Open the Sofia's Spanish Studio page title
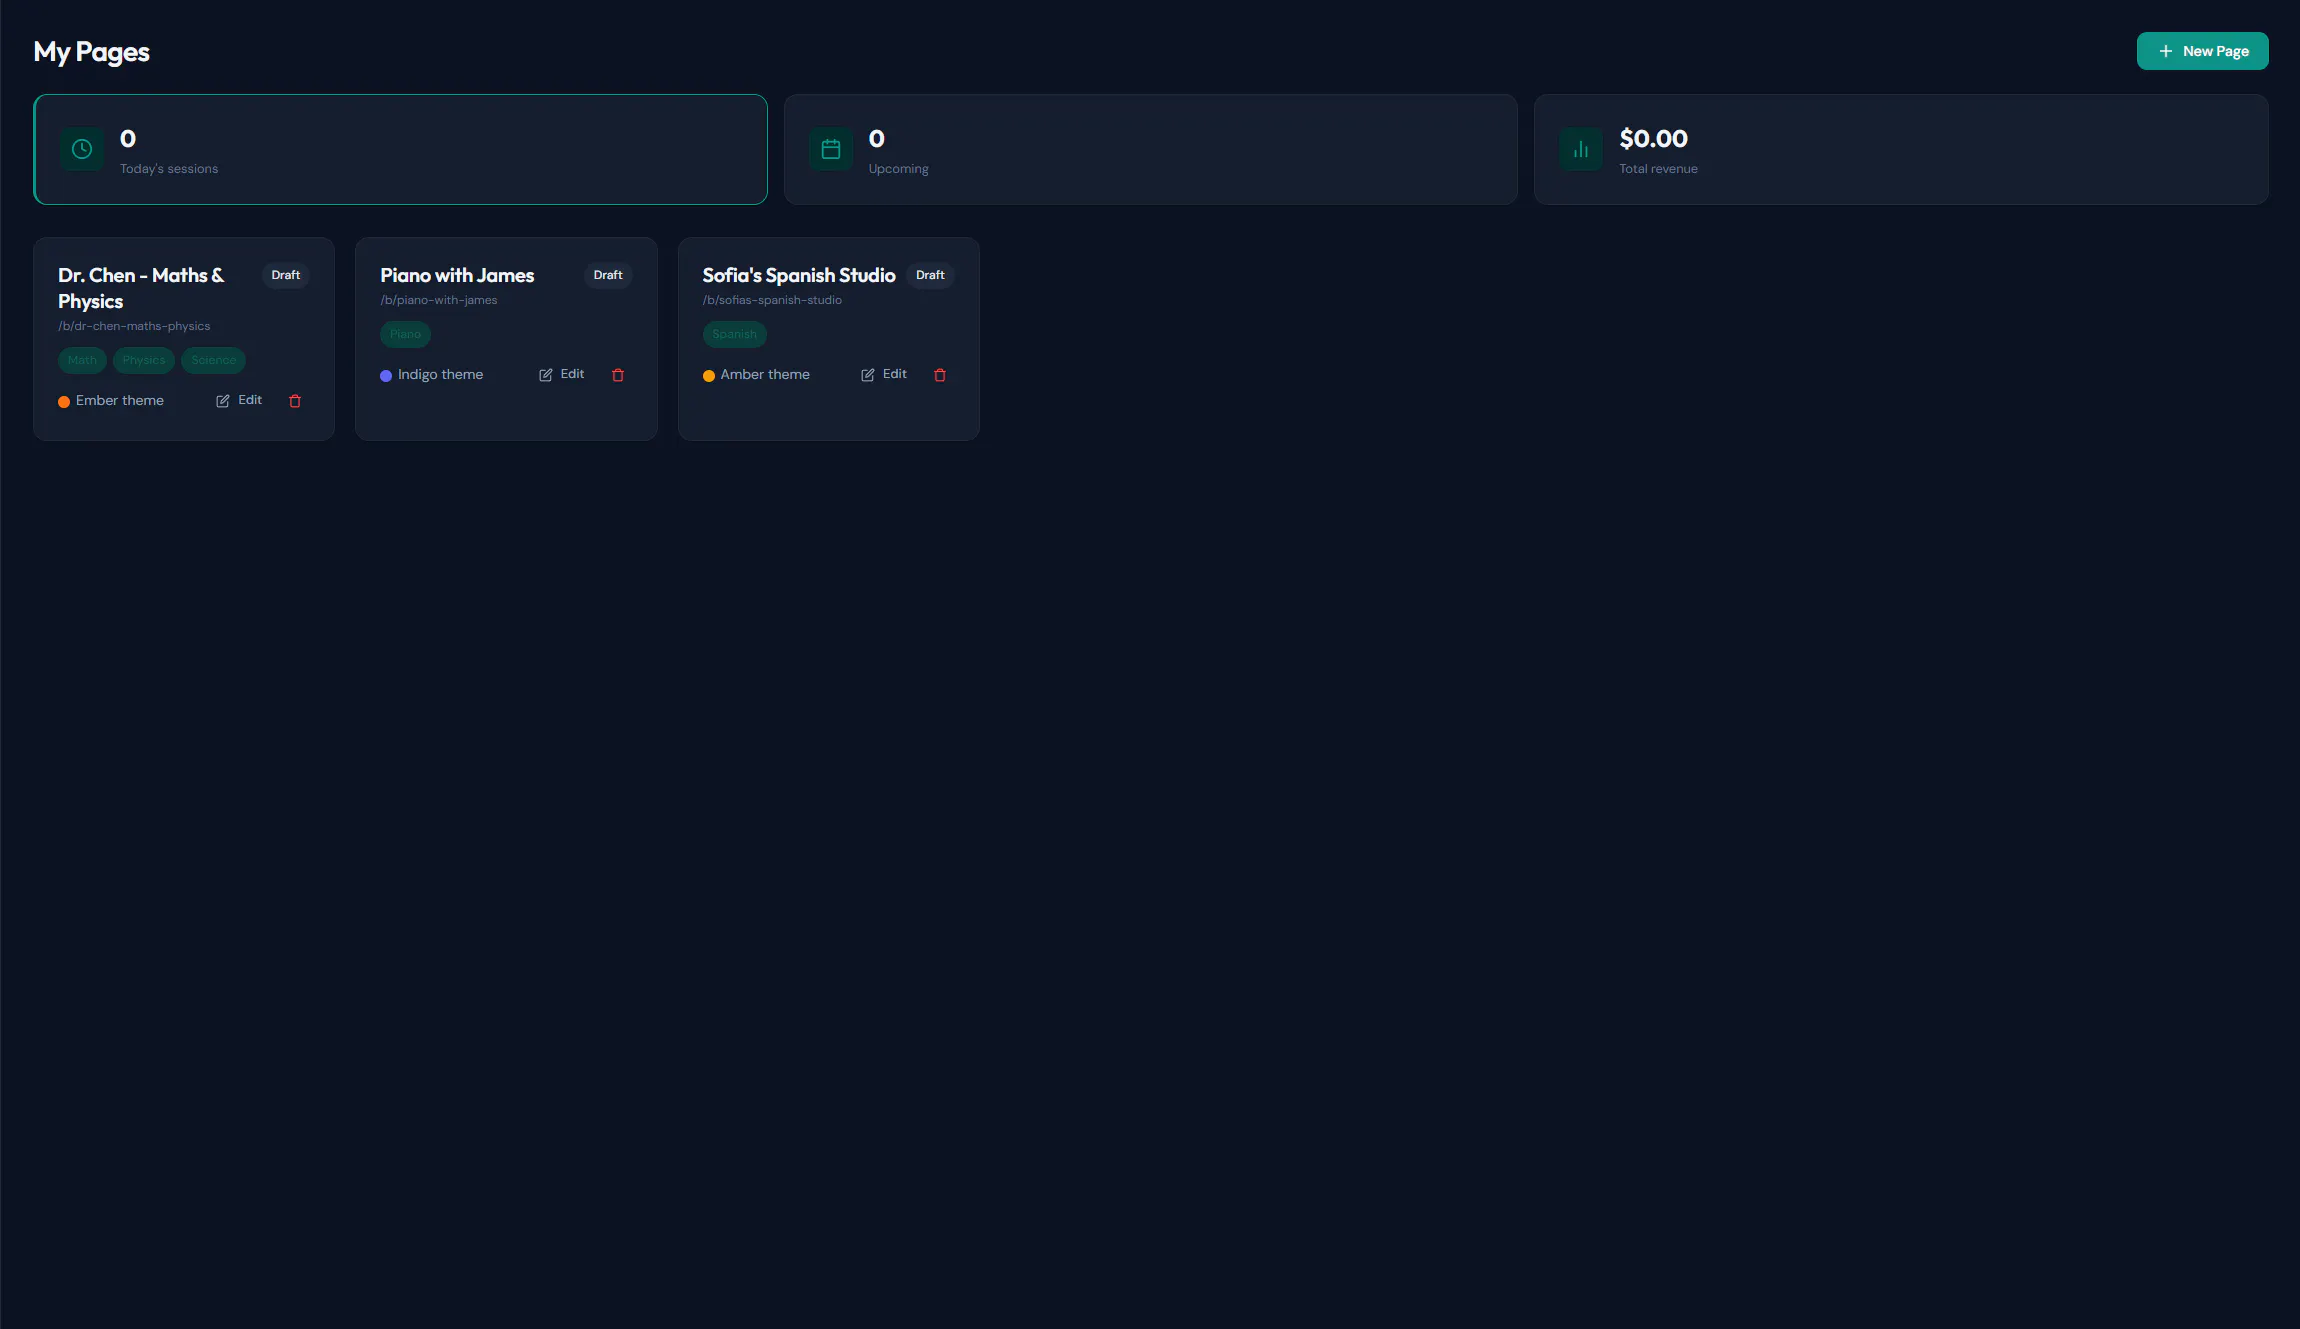 tap(799, 275)
